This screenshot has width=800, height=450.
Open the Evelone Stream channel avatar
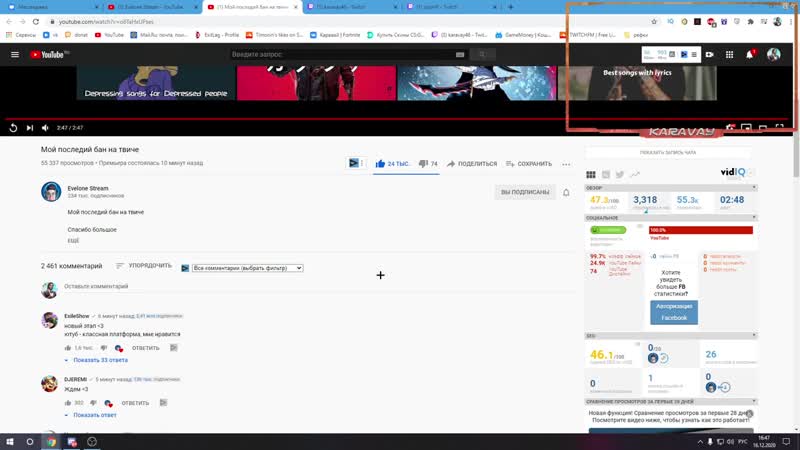pyautogui.click(x=51, y=192)
